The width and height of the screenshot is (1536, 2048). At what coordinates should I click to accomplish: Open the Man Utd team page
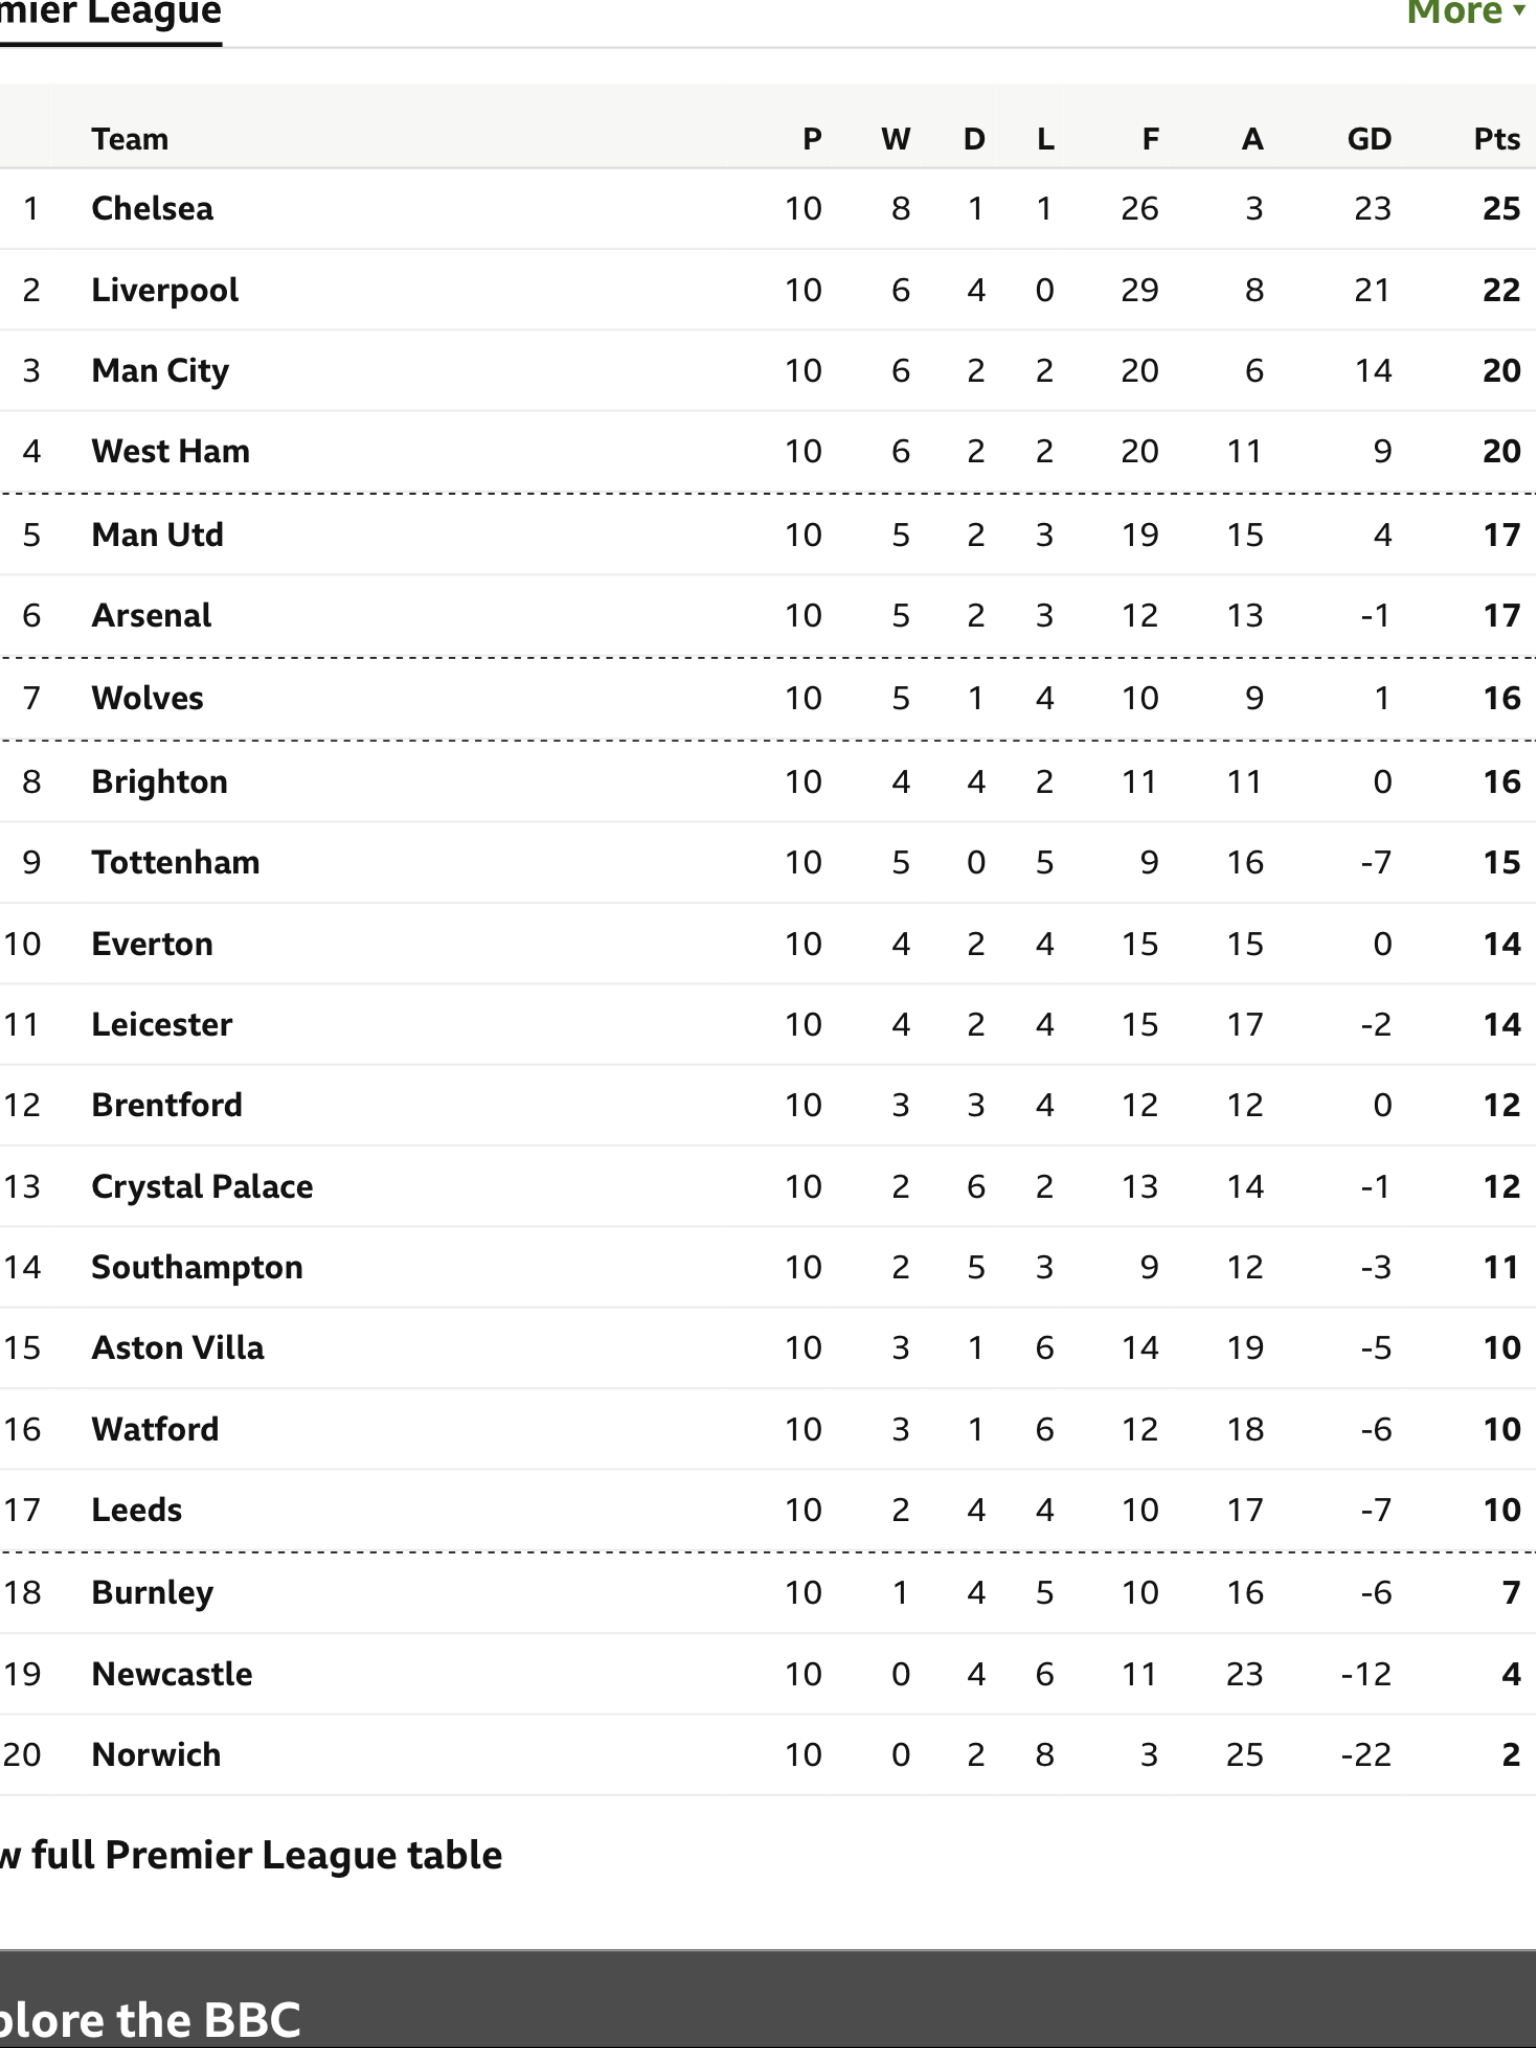157,535
